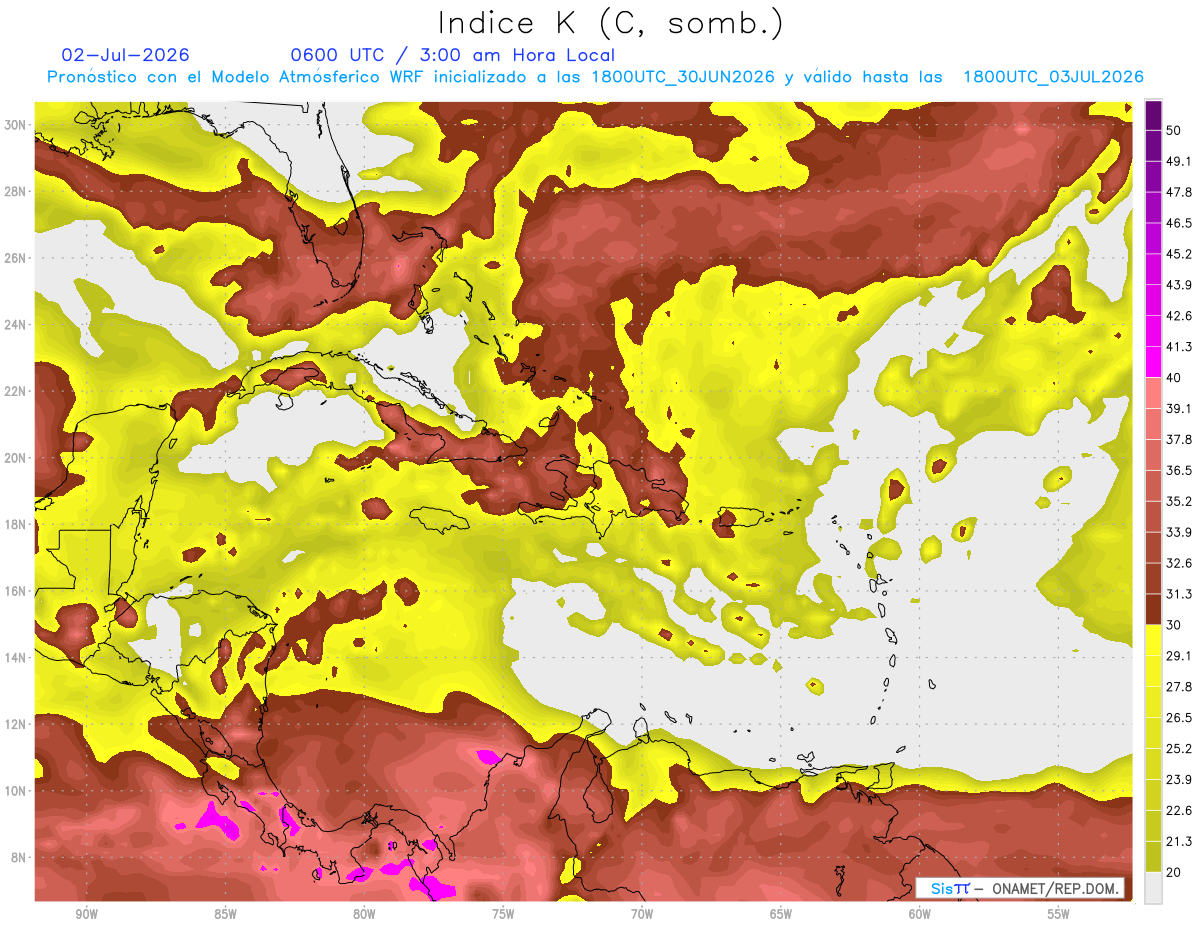1200x927 pixels.
Task: Click the "28N" latitude axis label
Action: pos(15,191)
